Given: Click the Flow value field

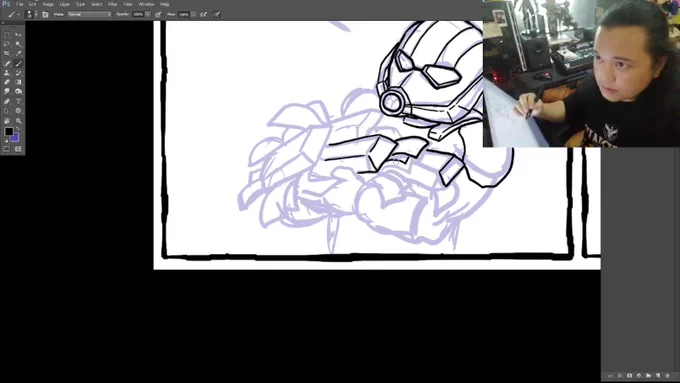Looking at the screenshot, I should (x=184, y=14).
